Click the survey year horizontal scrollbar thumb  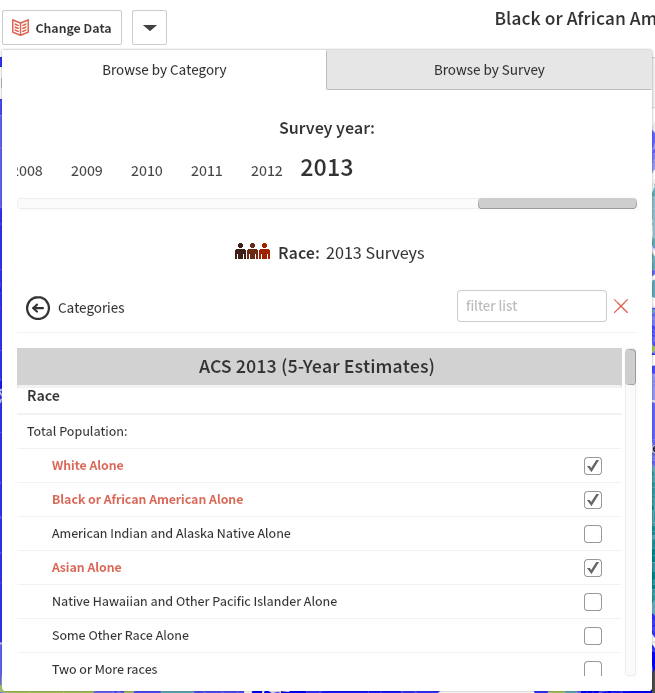coord(556,204)
